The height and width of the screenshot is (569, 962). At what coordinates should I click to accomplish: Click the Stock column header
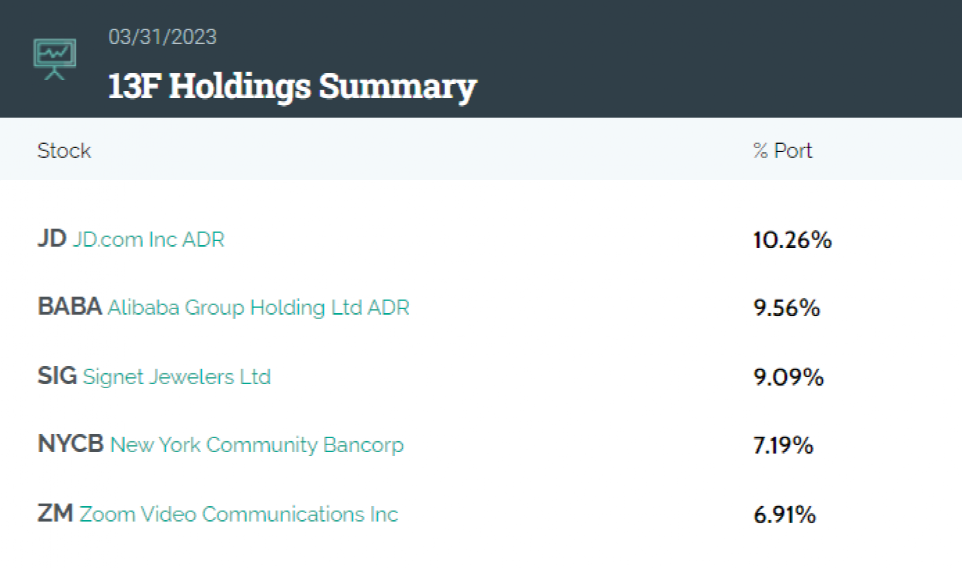pyautogui.click(x=64, y=150)
